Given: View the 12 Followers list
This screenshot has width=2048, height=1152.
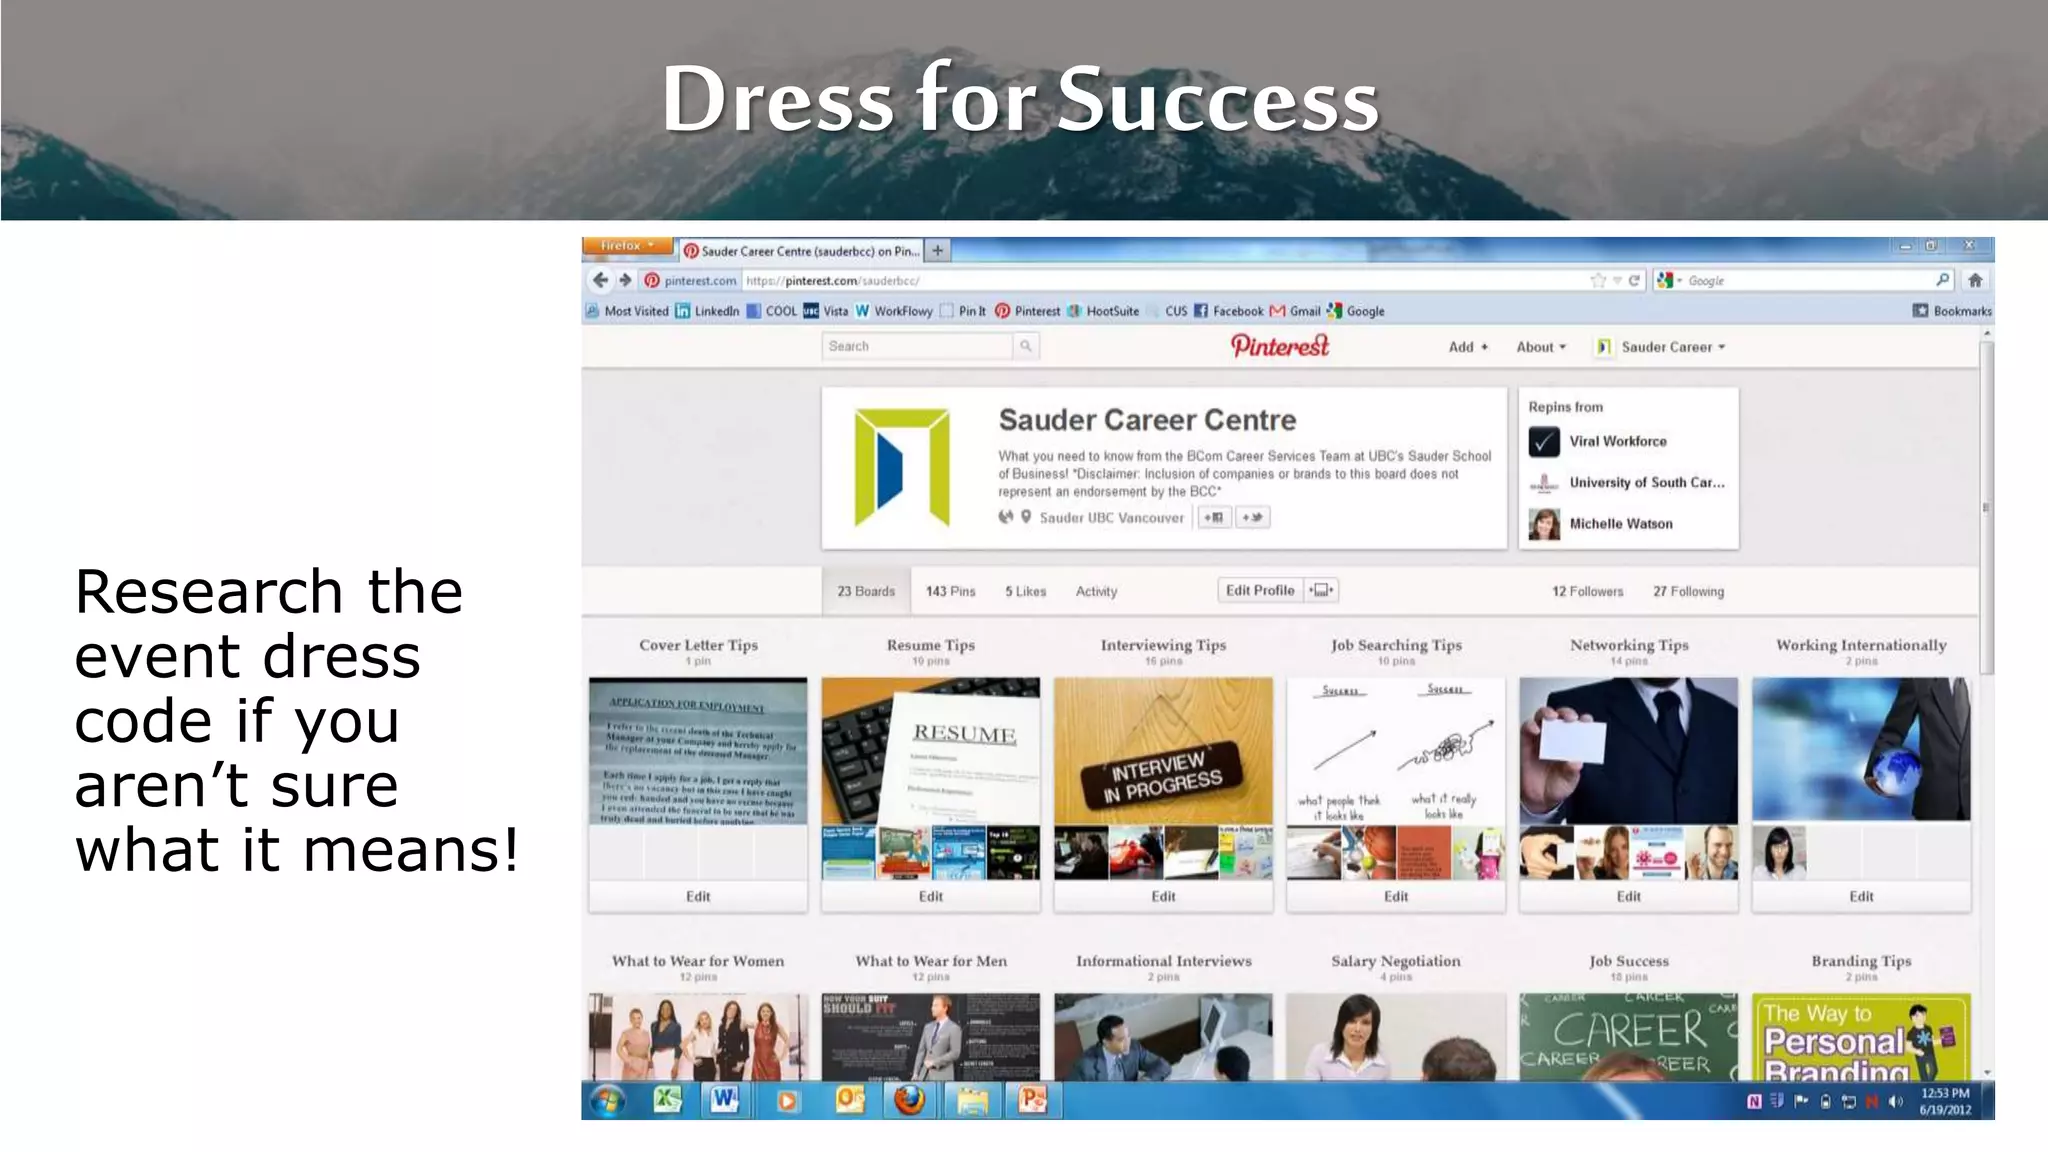Looking at the screenshot, I should [1587, 591].
